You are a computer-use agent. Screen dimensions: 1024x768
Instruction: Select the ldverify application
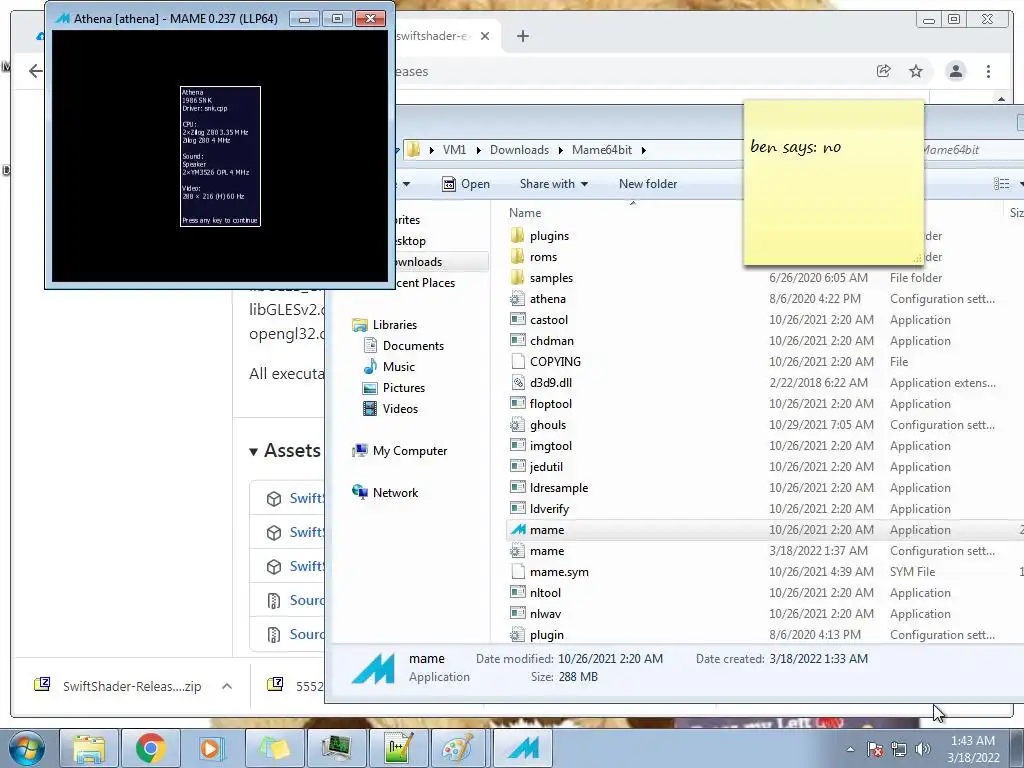pyautogui.click(x=549, y=508)
